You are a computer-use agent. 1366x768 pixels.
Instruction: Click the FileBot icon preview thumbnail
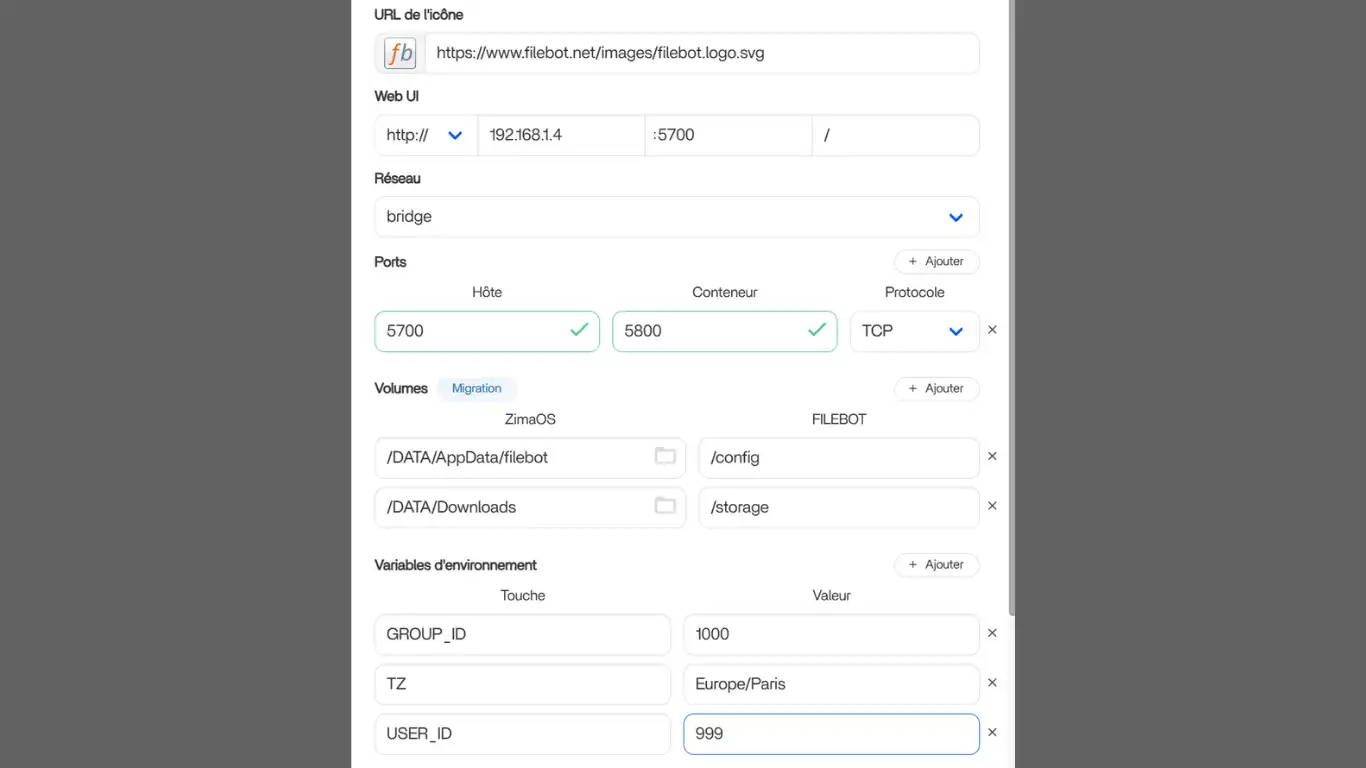400,53
